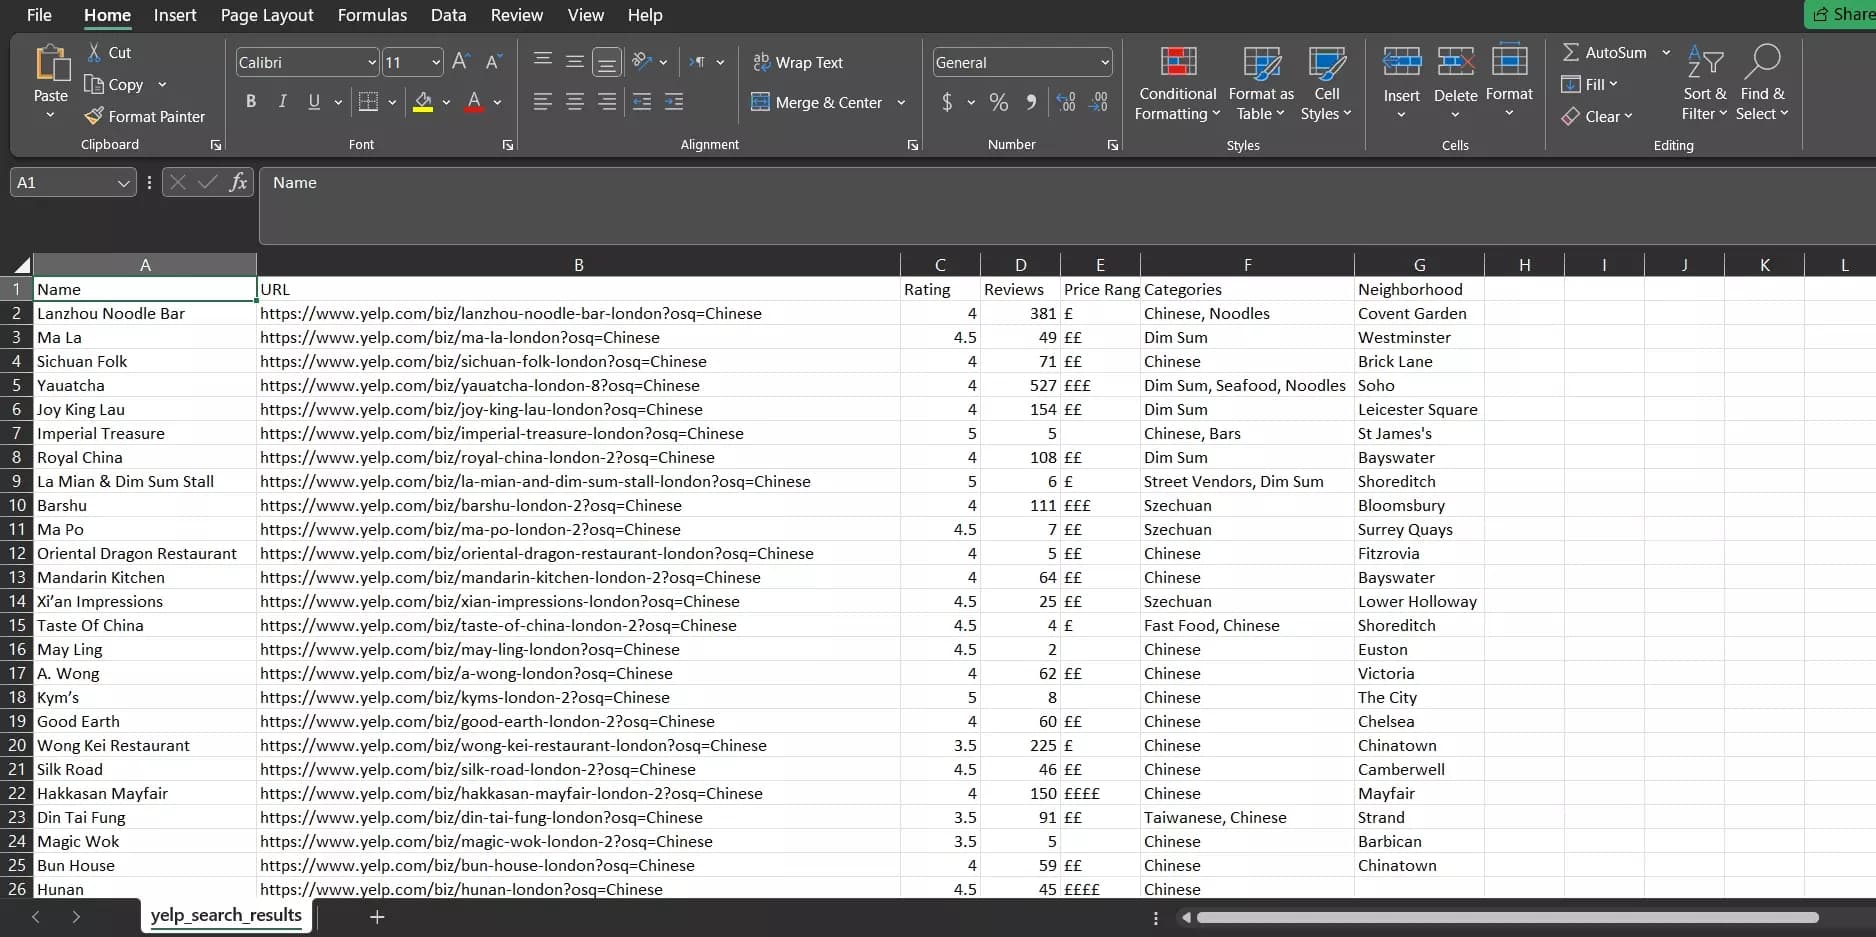
Task: Middle-align cell contents
Action: 575,61
